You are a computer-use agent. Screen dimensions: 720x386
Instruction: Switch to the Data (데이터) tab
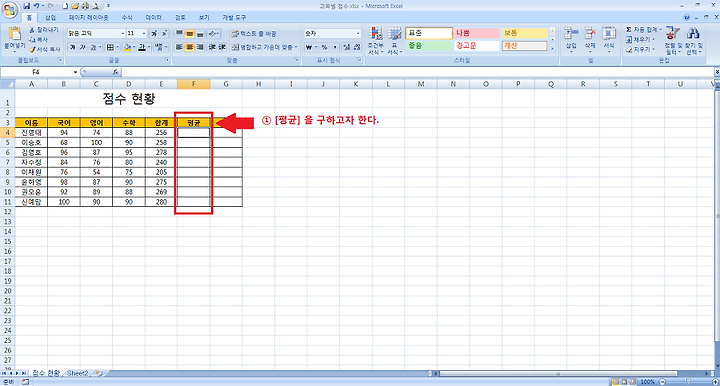point(154,17)
